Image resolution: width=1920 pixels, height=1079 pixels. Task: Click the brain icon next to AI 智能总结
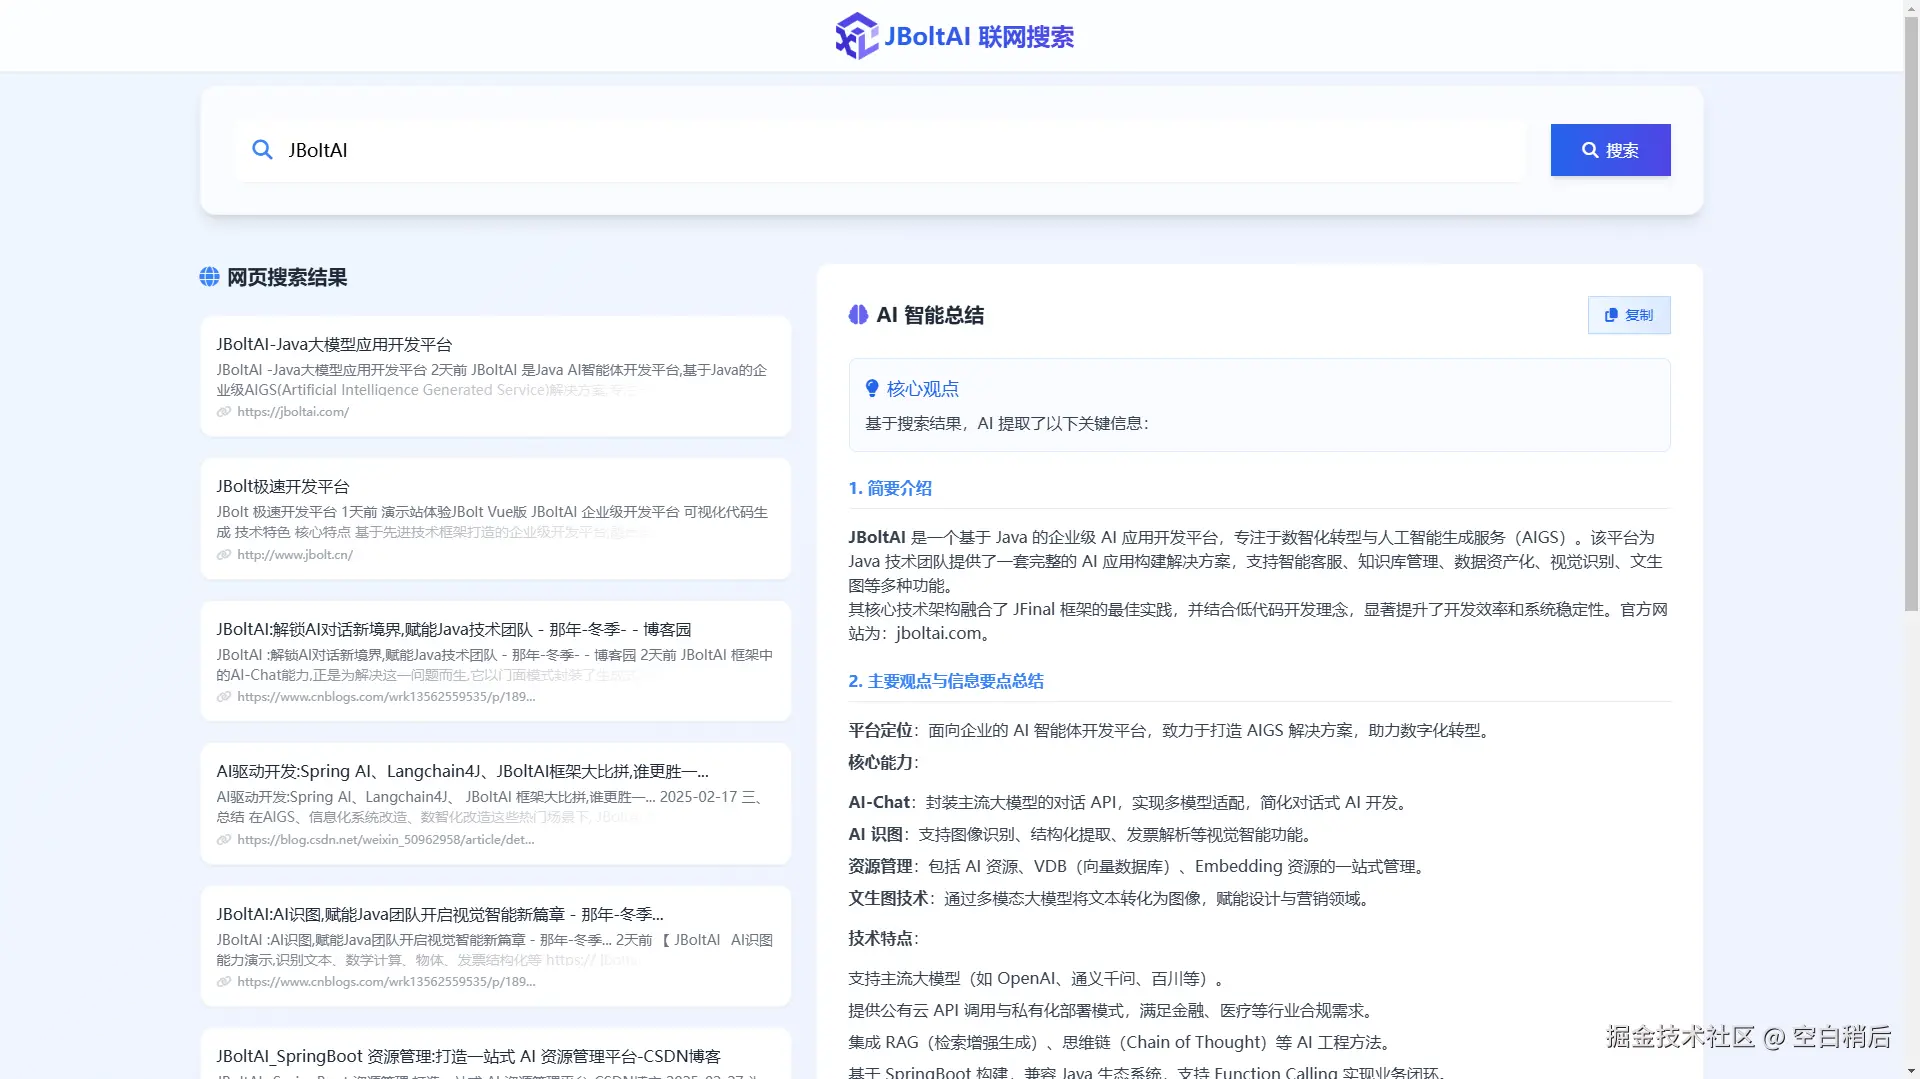point(858,315)
